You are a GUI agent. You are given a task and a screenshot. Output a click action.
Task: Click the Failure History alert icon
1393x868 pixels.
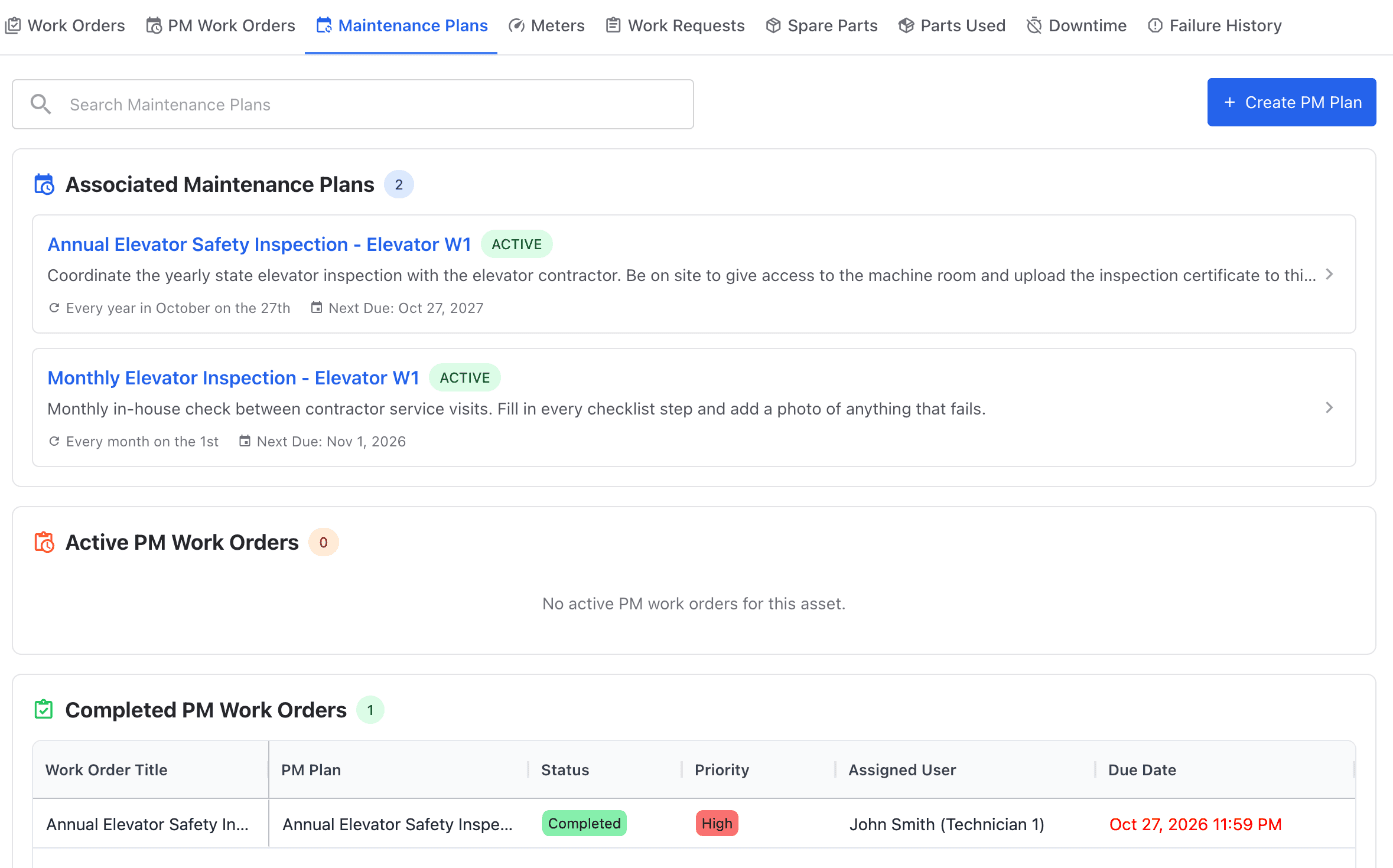(1155, 26)
